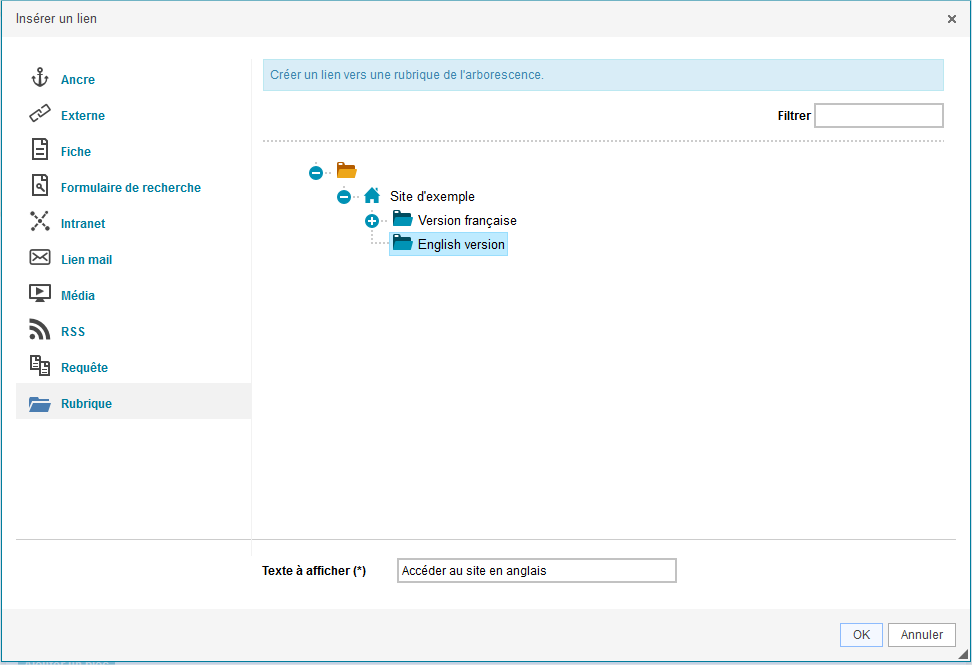The image size is (972, 665).
Task: Collapse the Site d'exemple node
Action: (x=343, y=196)
